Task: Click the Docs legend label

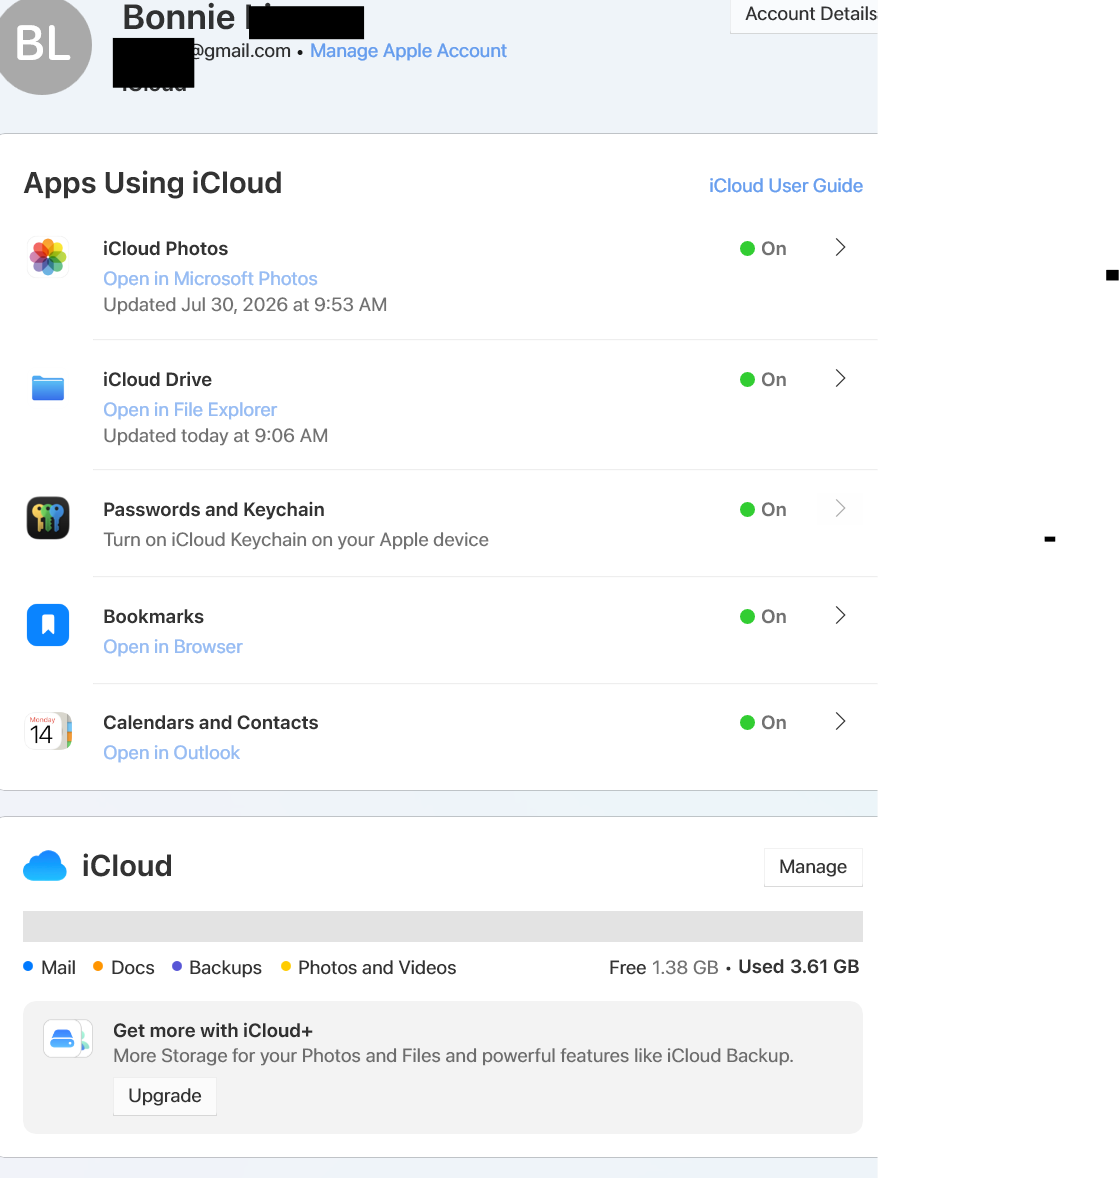Action: [x=133, y=968]
